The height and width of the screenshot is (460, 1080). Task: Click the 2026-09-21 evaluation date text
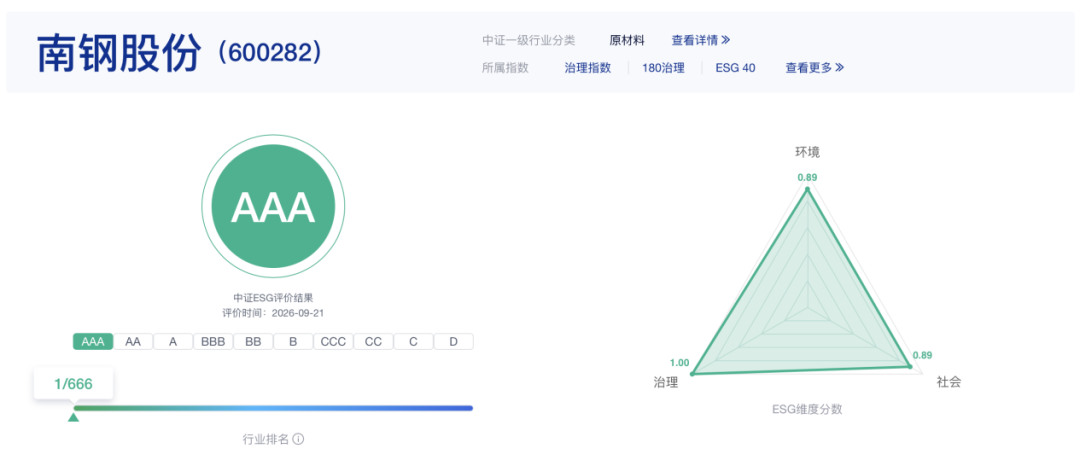[x=299, y=313]
